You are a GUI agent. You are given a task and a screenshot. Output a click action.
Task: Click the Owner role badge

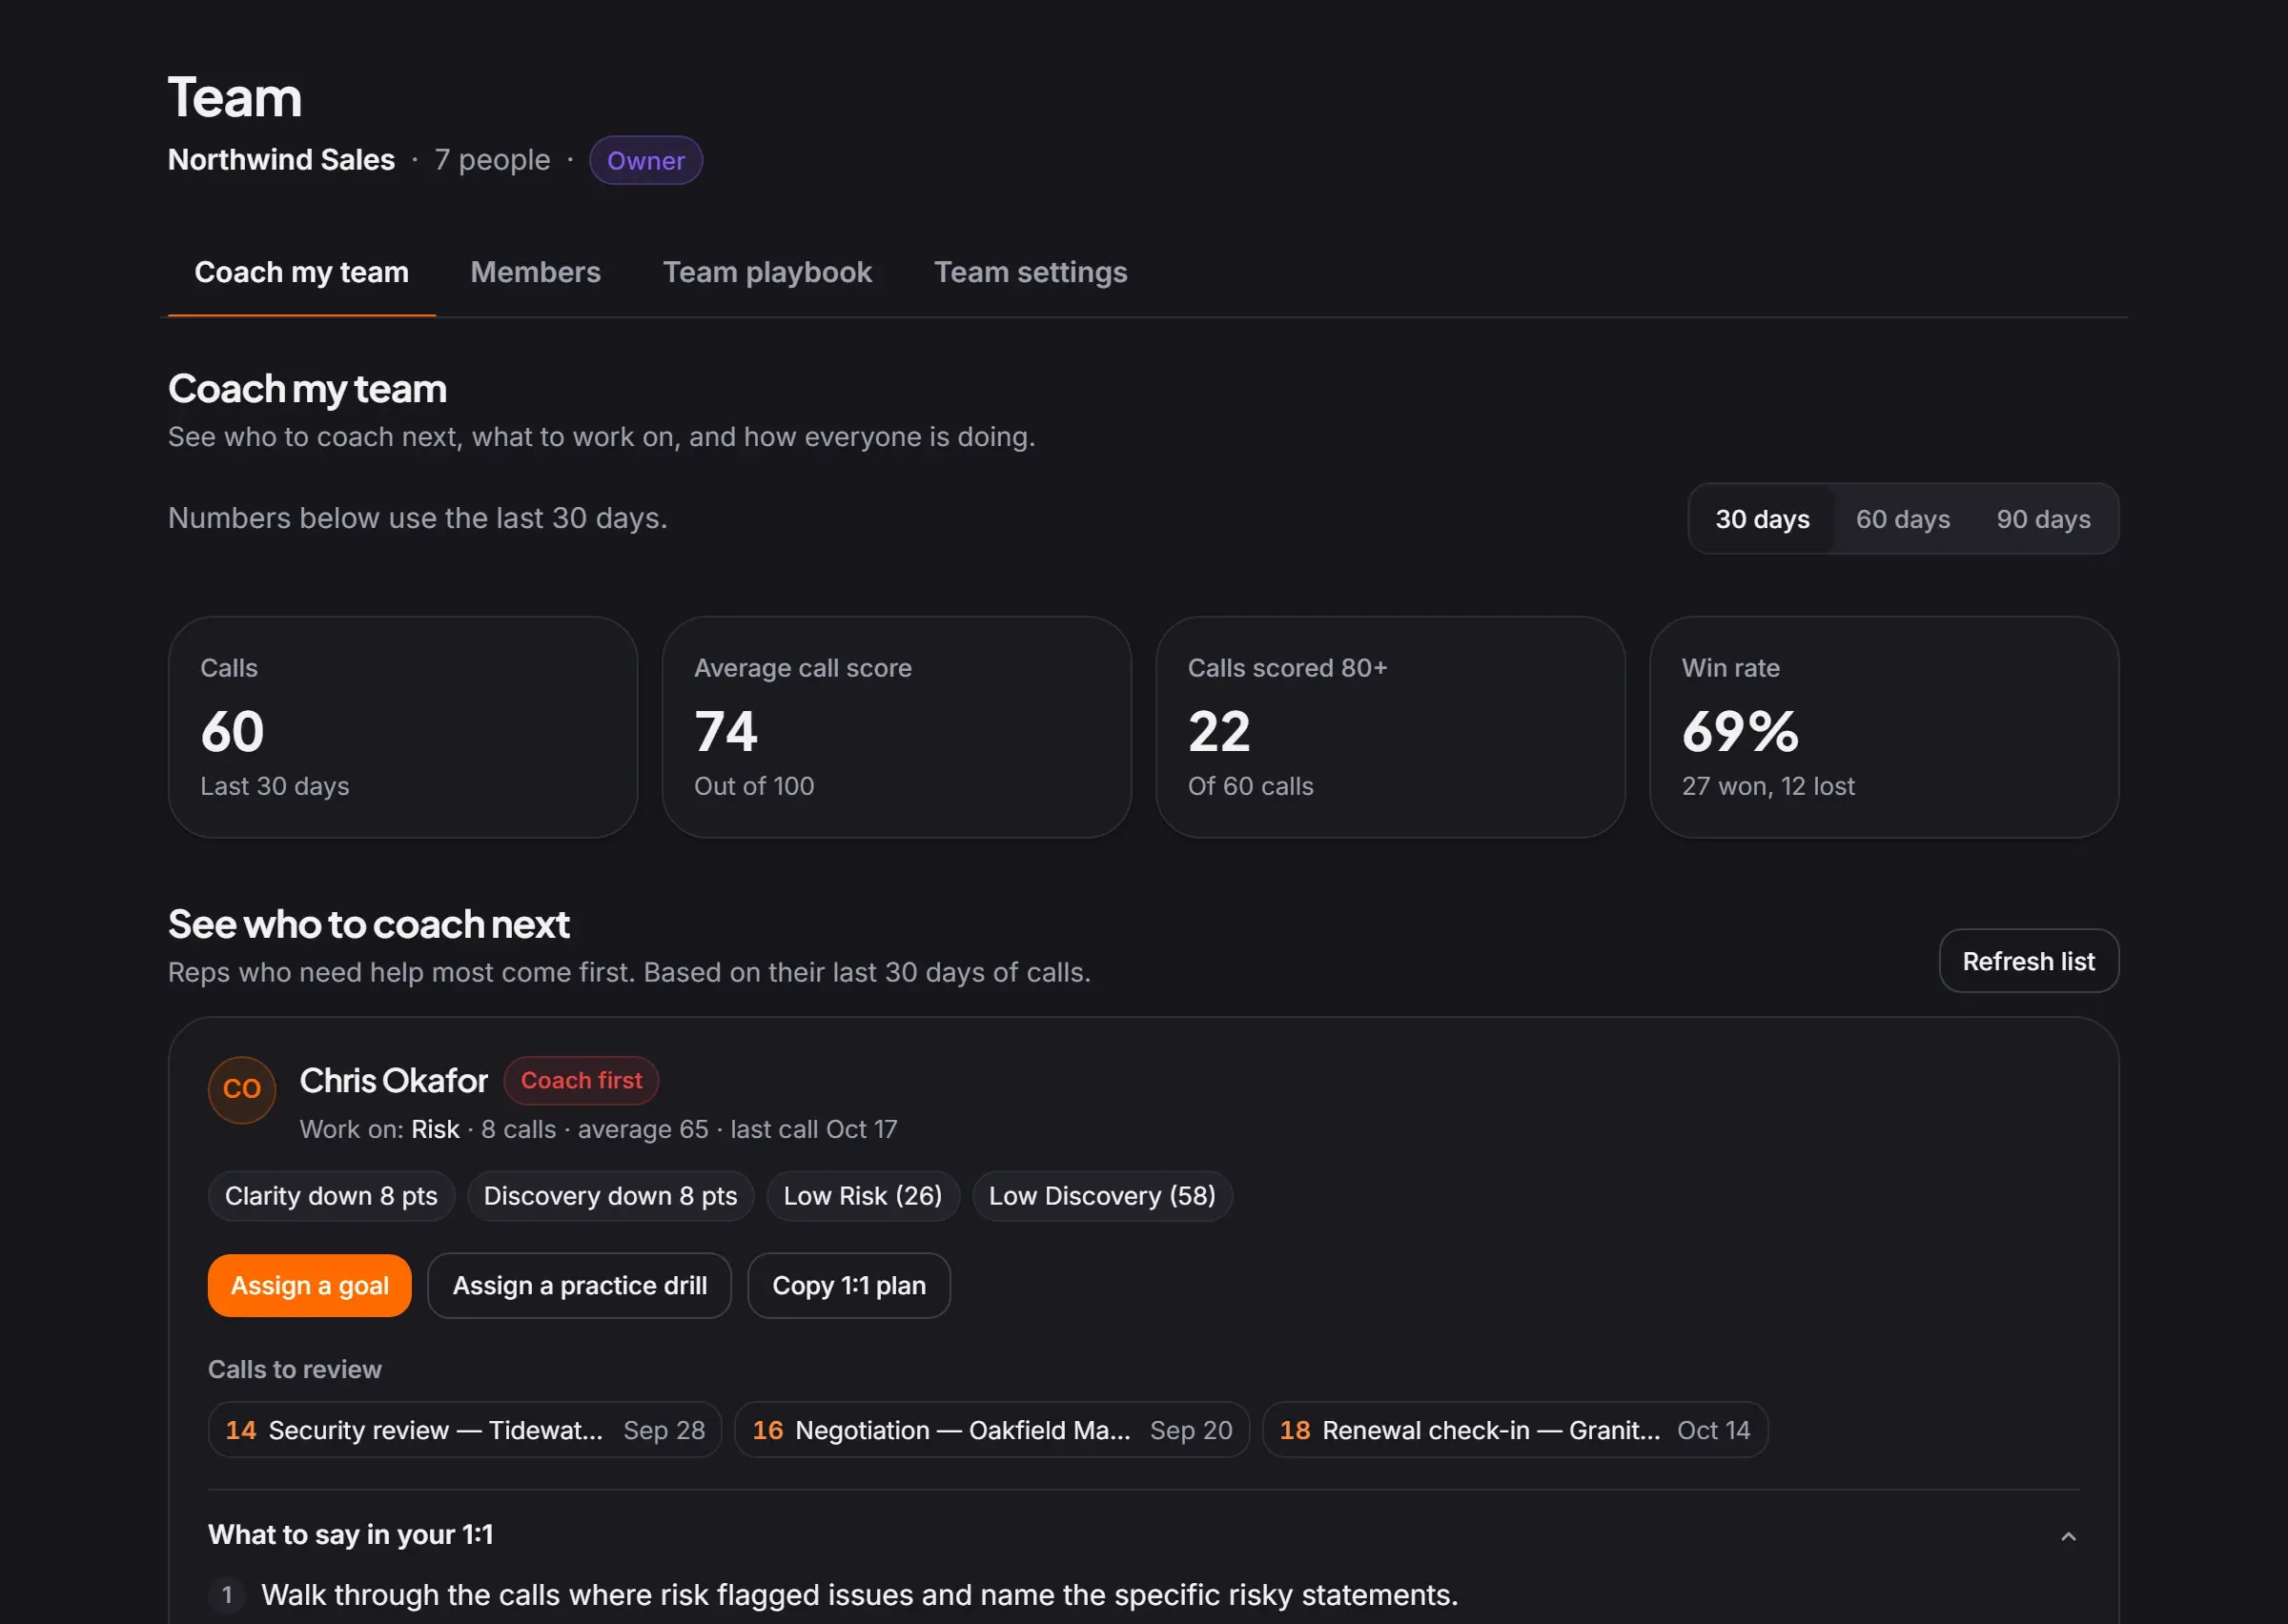point(645,160)
